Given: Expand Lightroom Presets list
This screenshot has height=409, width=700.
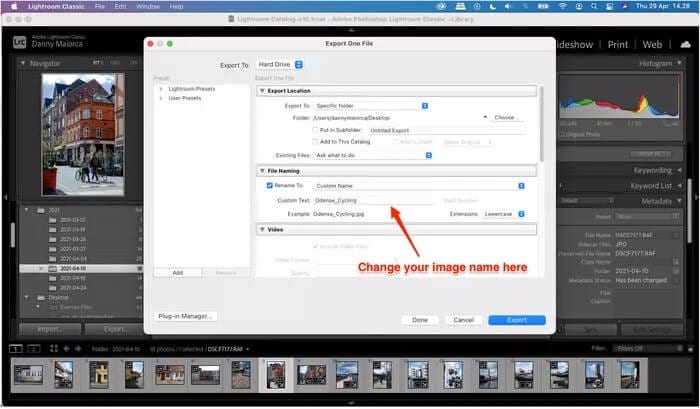Looking at the screenshot, I should click(161, 89).
